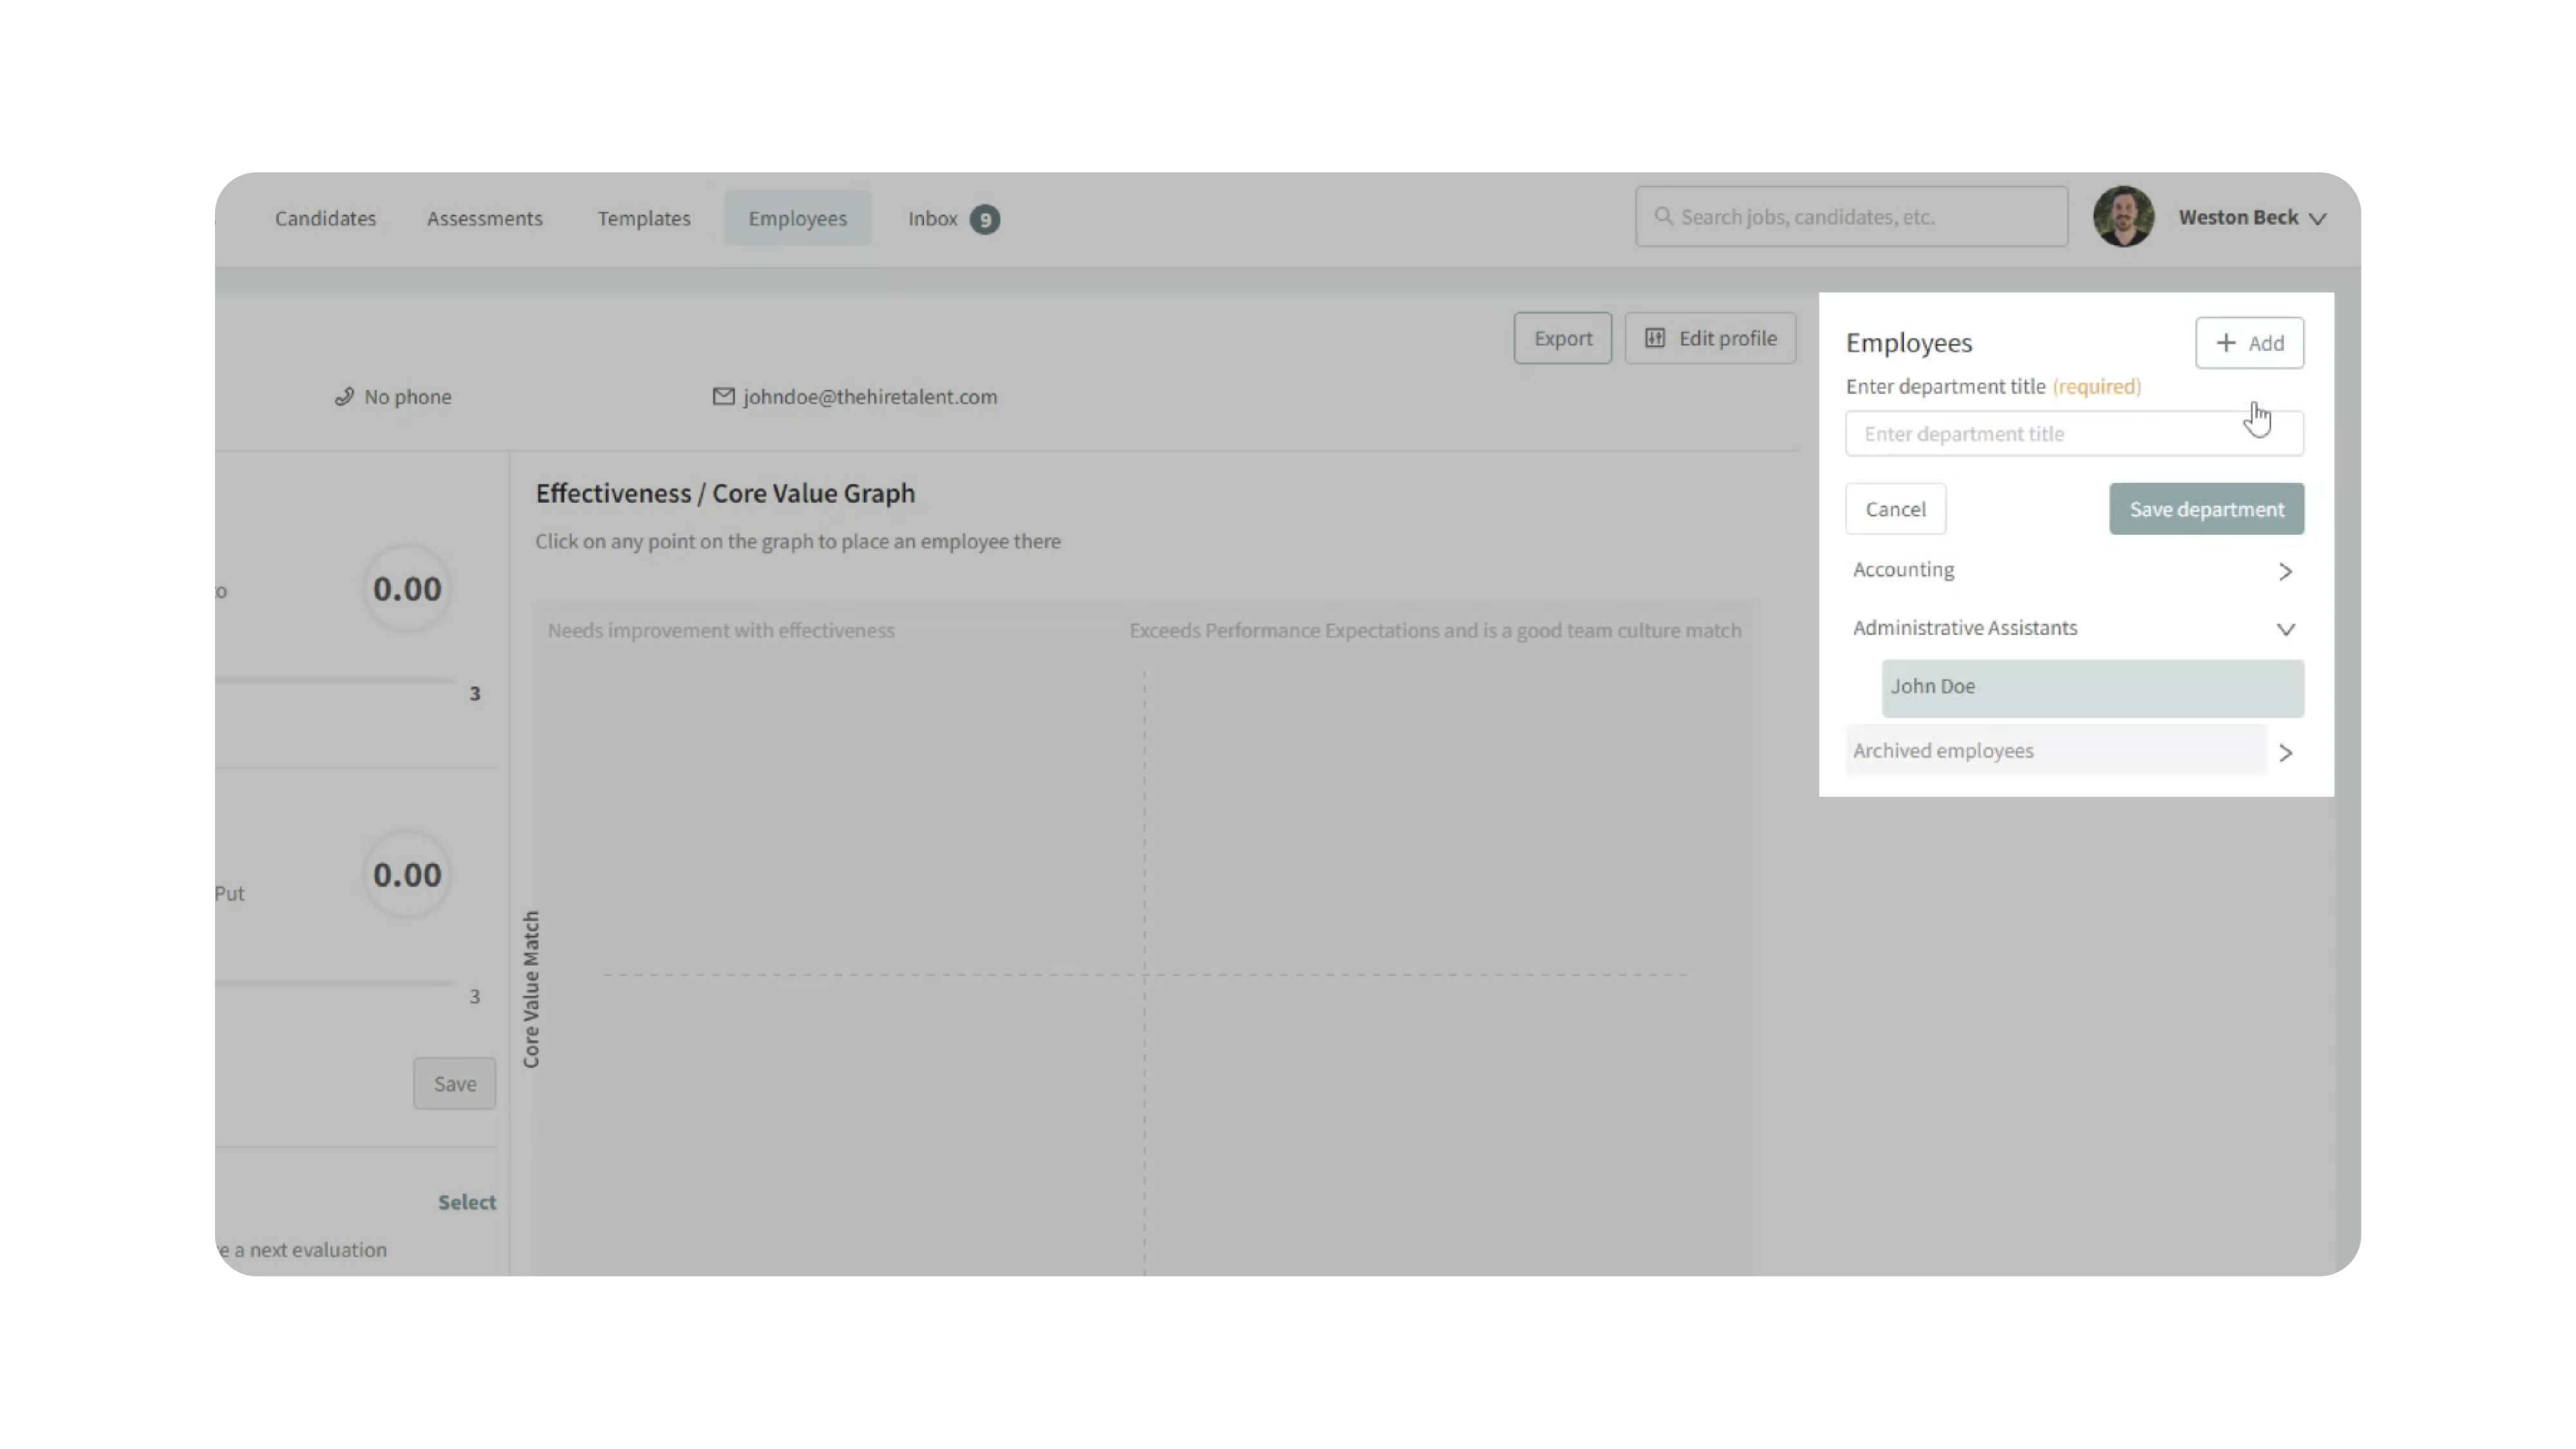Switch to the Candidates tab
Screen dimensions: 2576x1449
pos(325,218)
